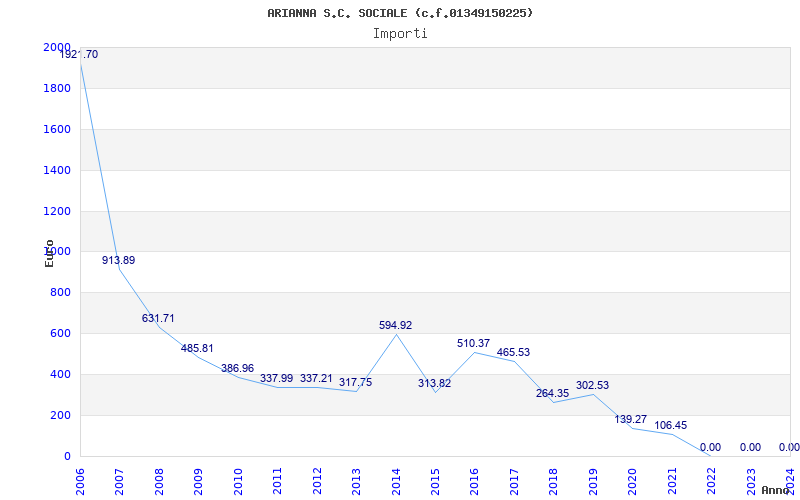Select the 386.96 data label

pos(237,368)
